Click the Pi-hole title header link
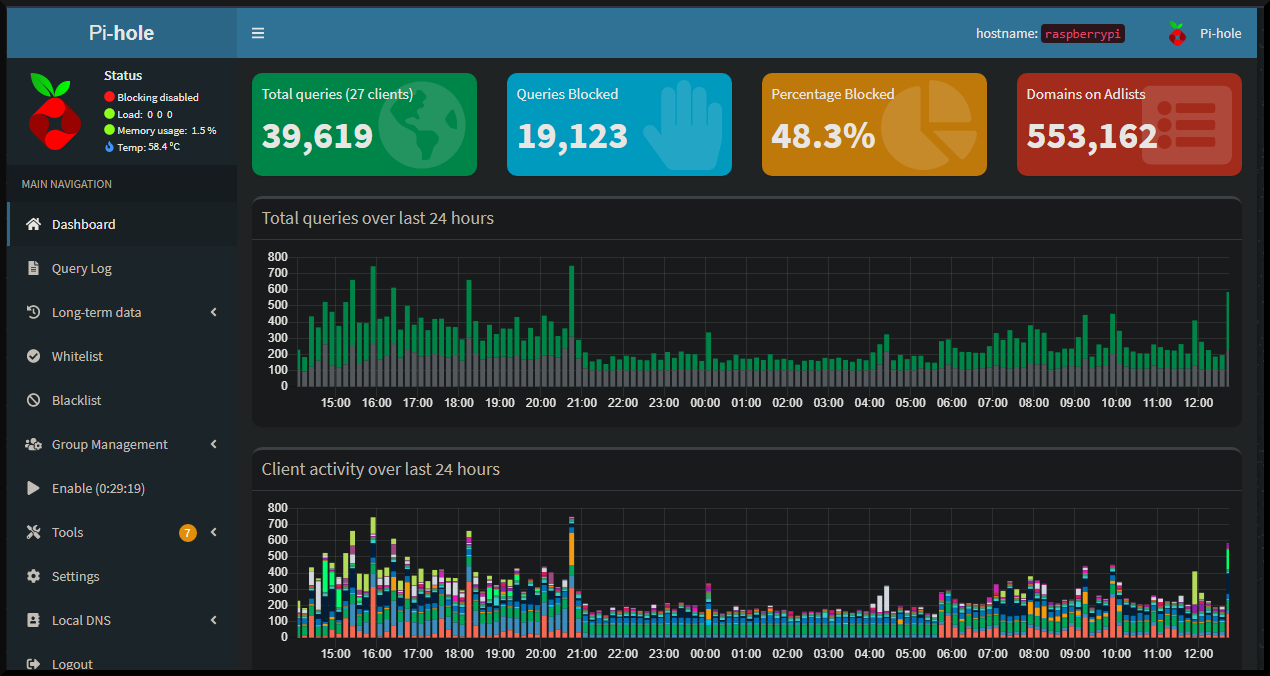This screenshot has width=1270, height=676. pos(121,33)
